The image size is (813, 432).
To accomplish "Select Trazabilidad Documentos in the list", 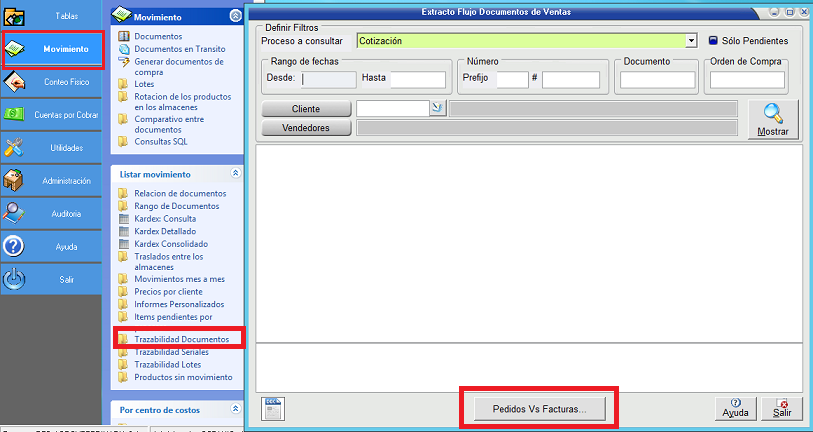I will (x=181, y=340).
